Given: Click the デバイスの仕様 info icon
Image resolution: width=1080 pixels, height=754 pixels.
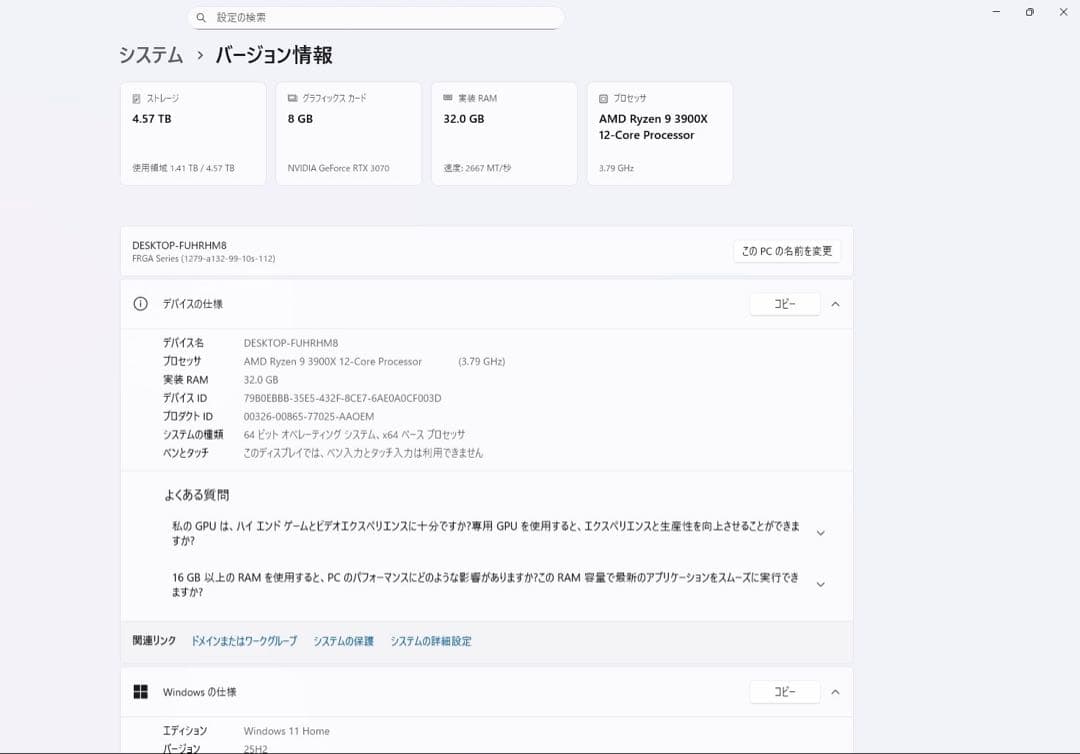Looking at the screenshot, I should (x=140, y=303).
